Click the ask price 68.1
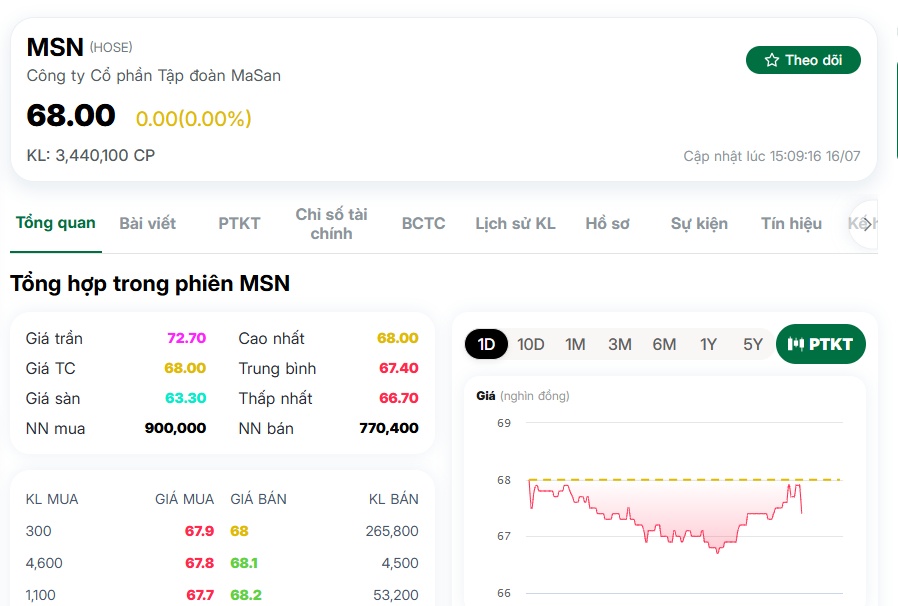 244,563
